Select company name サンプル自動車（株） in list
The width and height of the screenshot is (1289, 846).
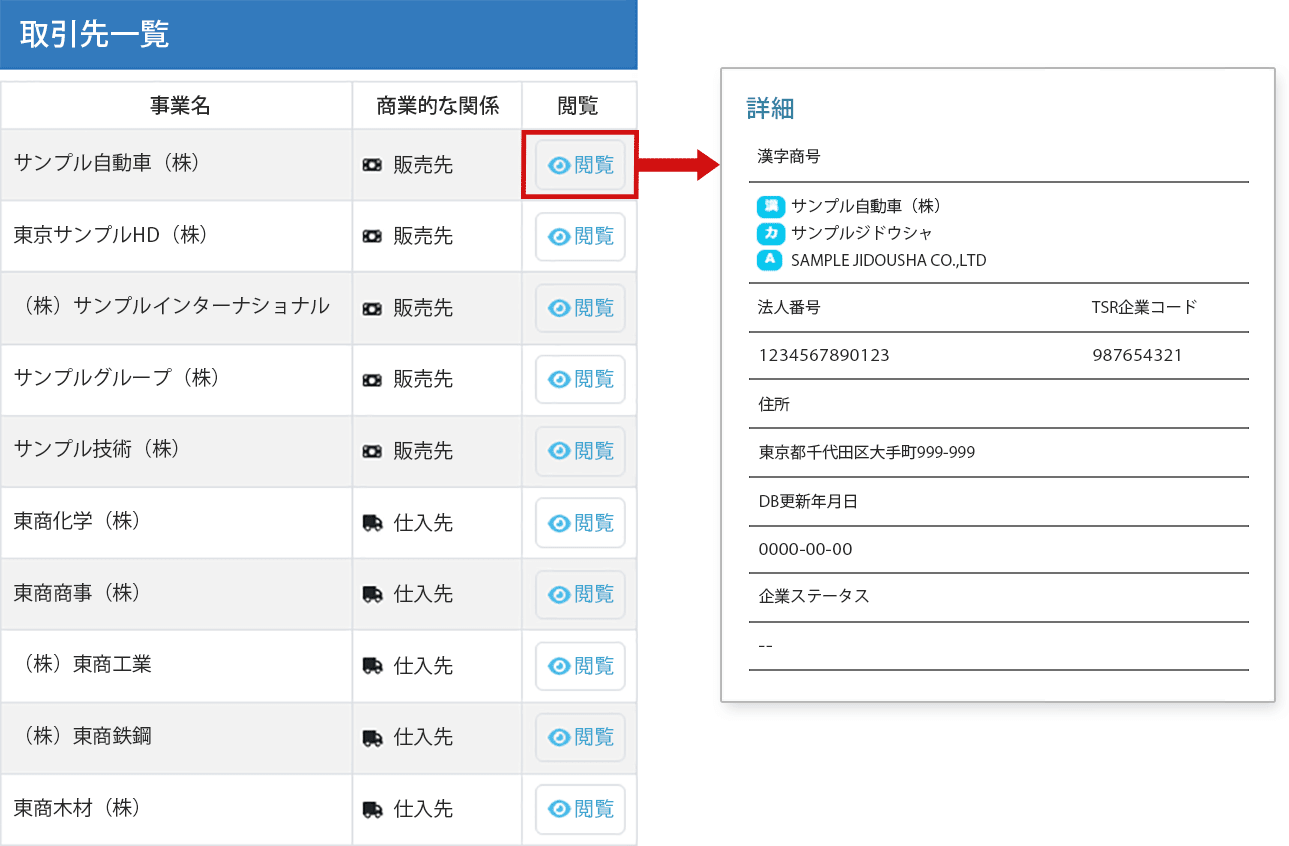coord(107,162)
